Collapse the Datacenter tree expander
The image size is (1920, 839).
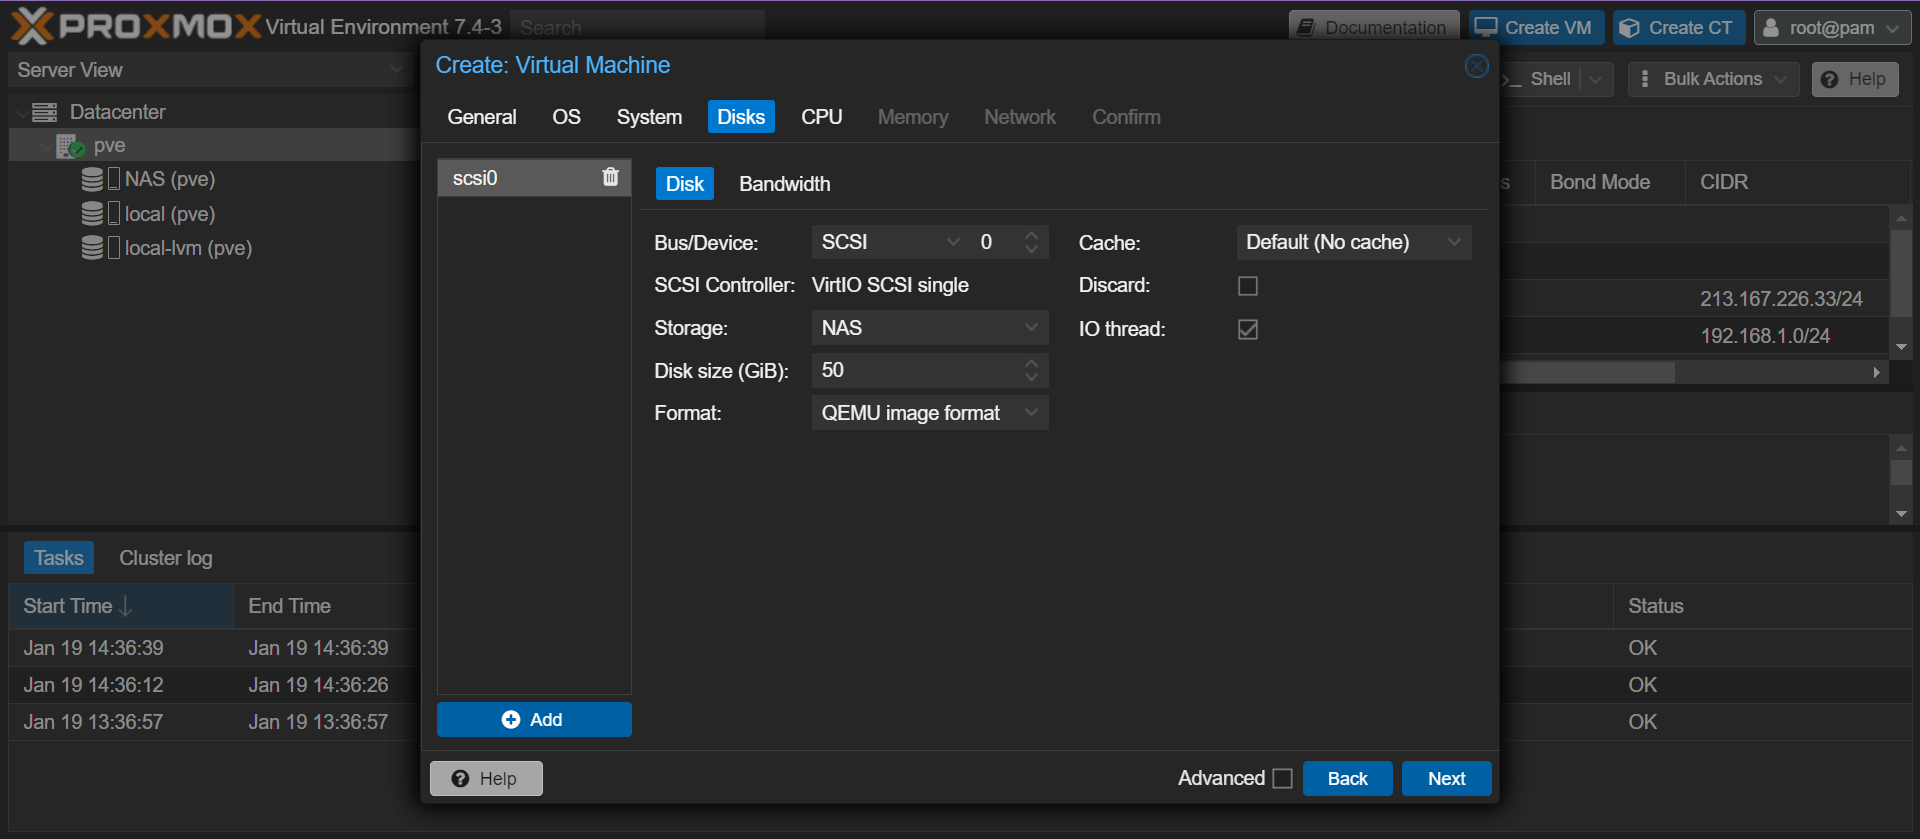coord(21,113)
